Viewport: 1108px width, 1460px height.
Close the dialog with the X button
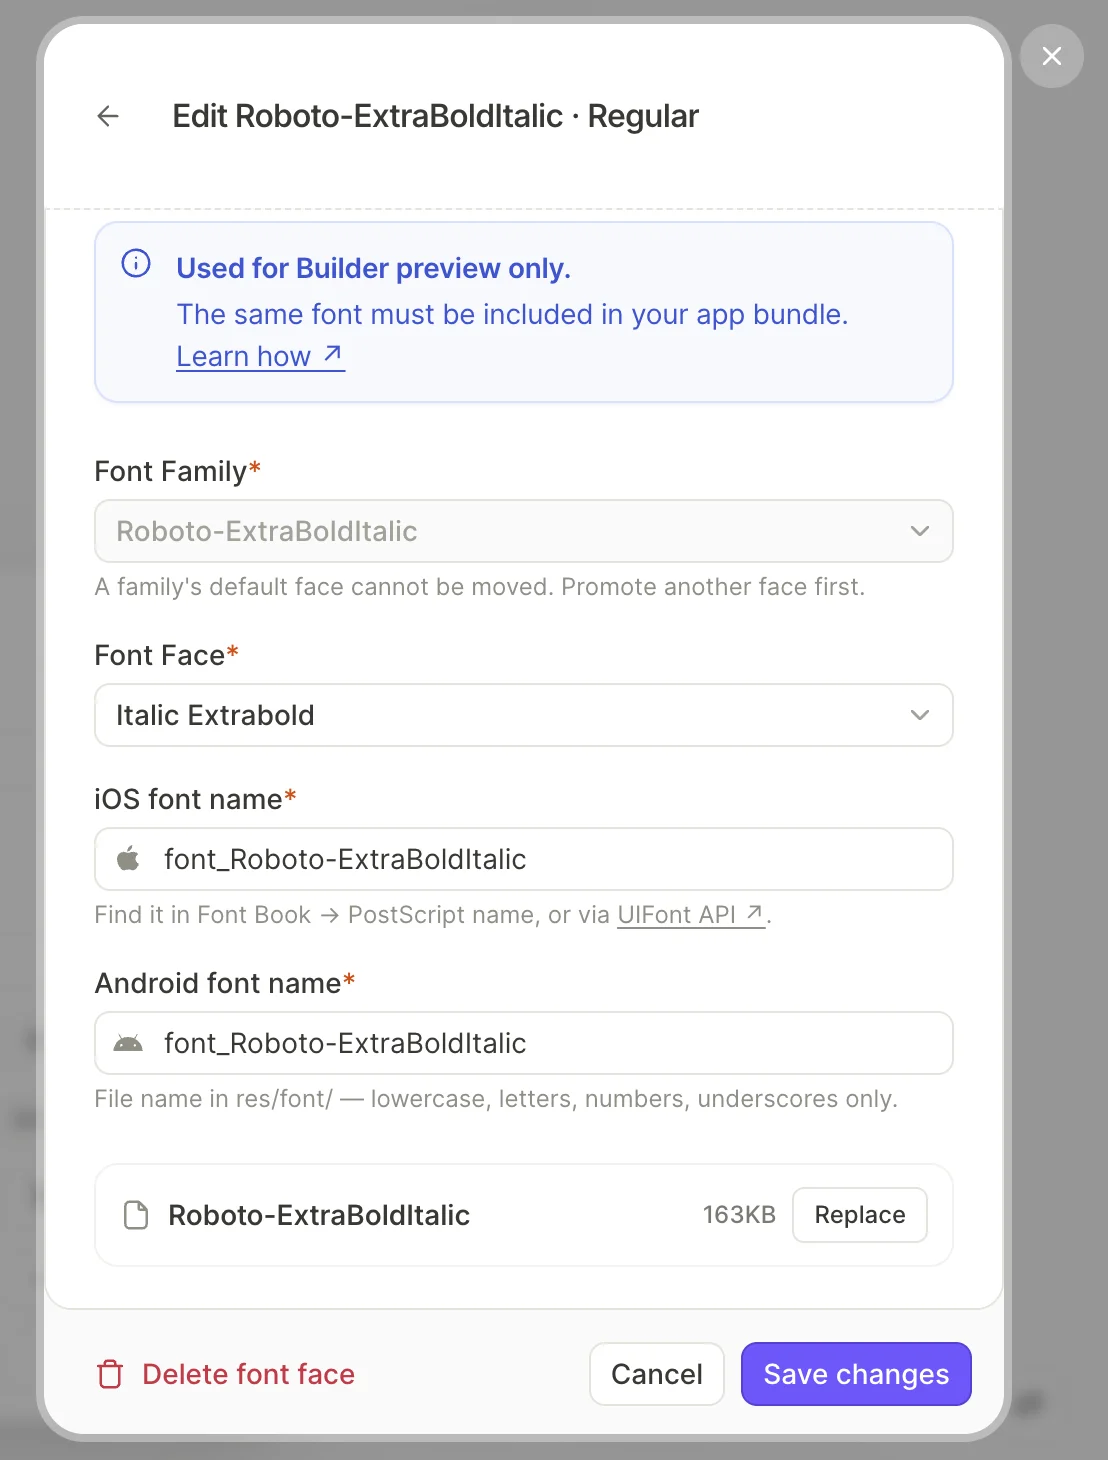[x=1052, y=56]
